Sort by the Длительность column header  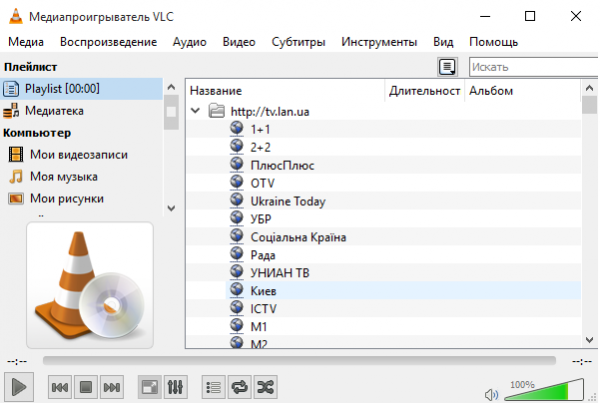tap(424, 91)
